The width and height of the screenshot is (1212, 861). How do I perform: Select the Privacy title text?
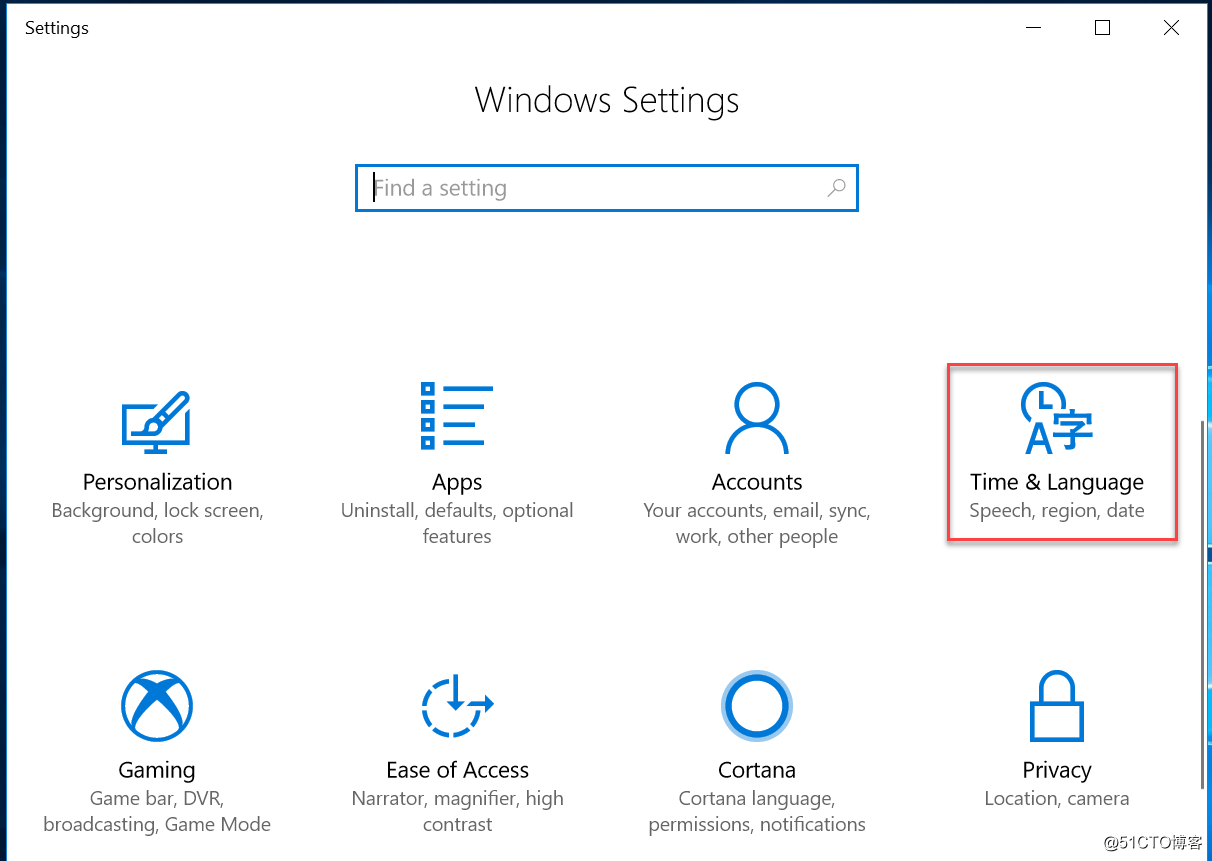[1057, 771]
